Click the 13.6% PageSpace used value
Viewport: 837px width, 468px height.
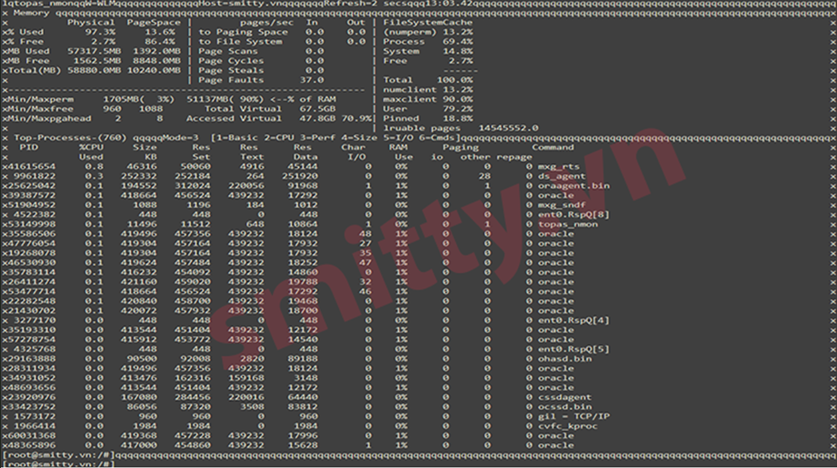(160, 32)
